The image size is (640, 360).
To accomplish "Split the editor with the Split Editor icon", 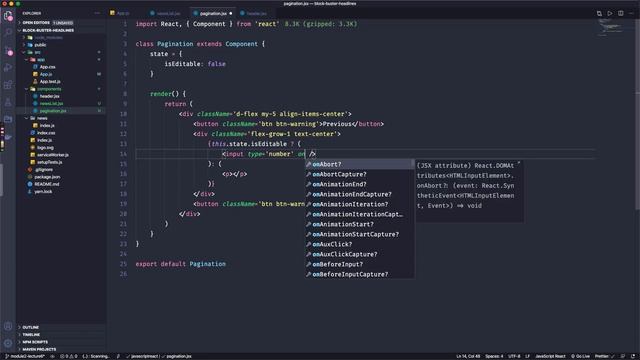I will pos(620,13).
